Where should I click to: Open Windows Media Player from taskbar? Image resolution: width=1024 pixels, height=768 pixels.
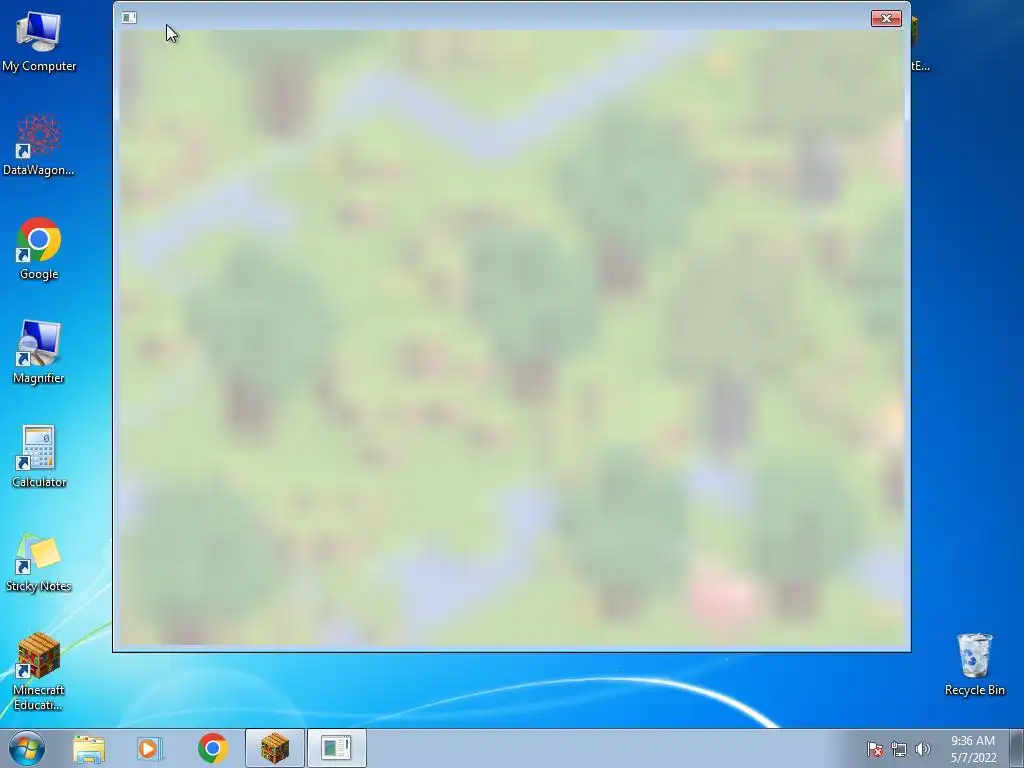(x=150, y=748)
